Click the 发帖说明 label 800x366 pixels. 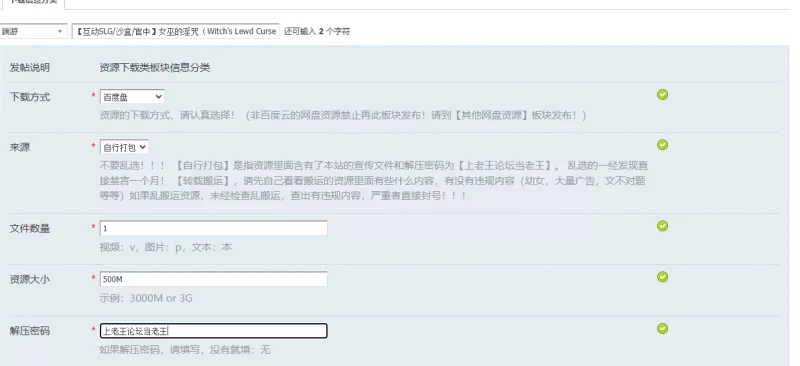[x=30, y=68]
